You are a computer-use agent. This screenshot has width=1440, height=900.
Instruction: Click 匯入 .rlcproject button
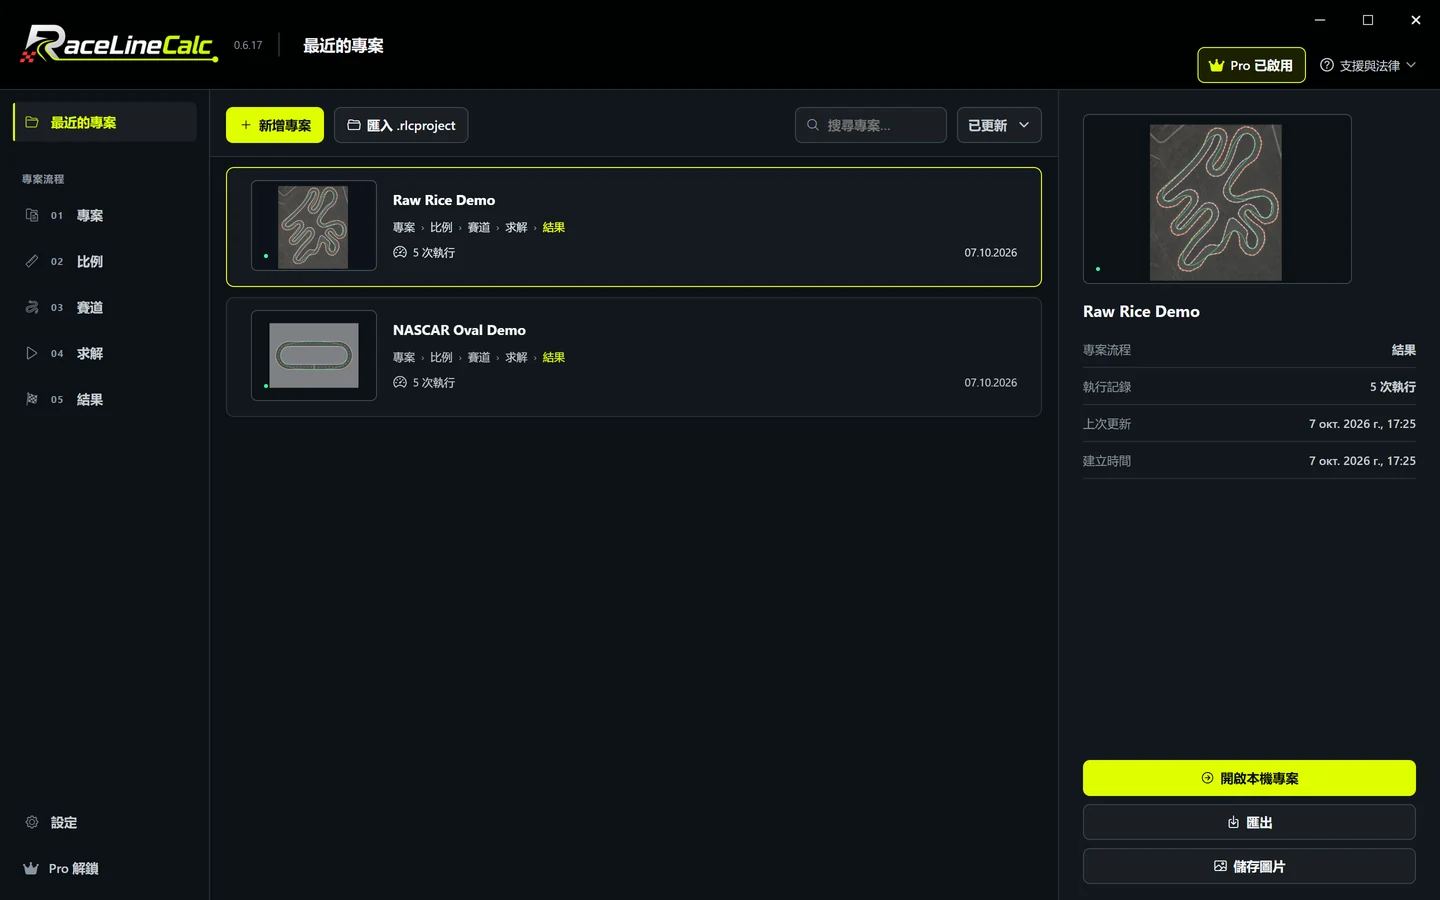401,125
